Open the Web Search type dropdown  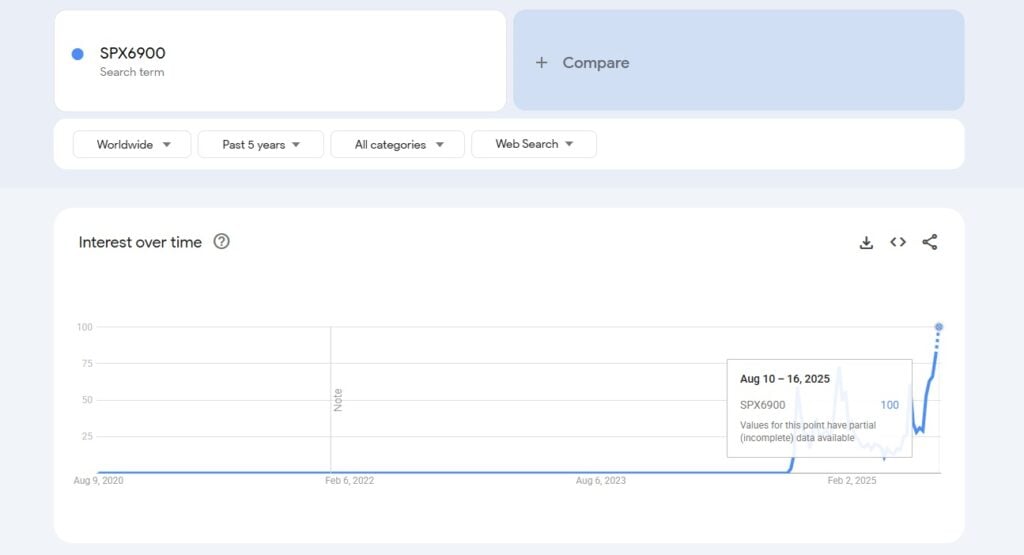click(x=534, y=144)
